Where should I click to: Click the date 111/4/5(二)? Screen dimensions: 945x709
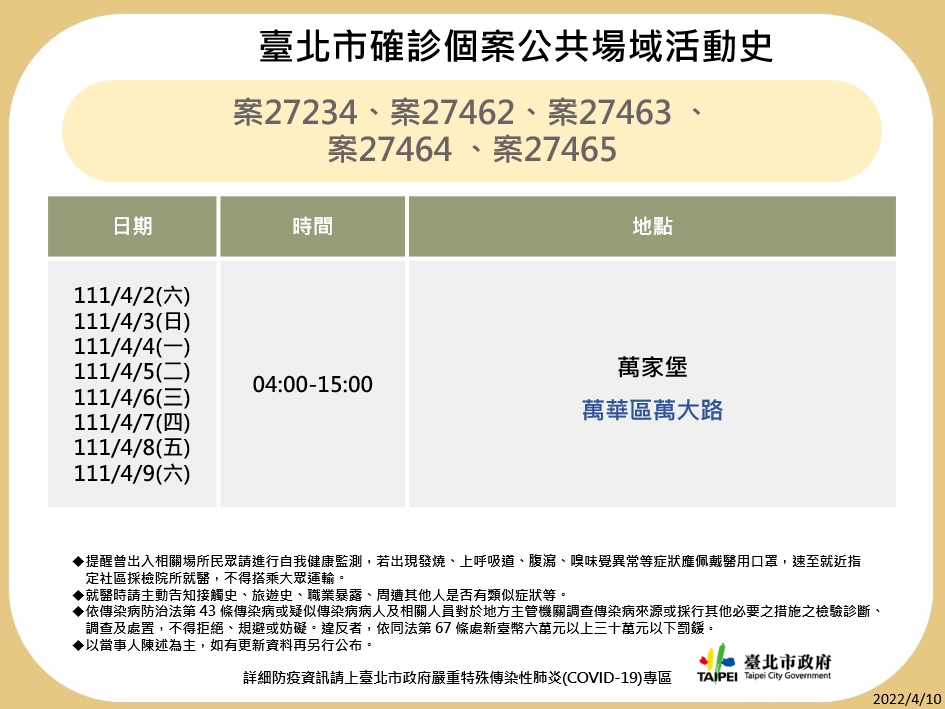click(132, 371)
